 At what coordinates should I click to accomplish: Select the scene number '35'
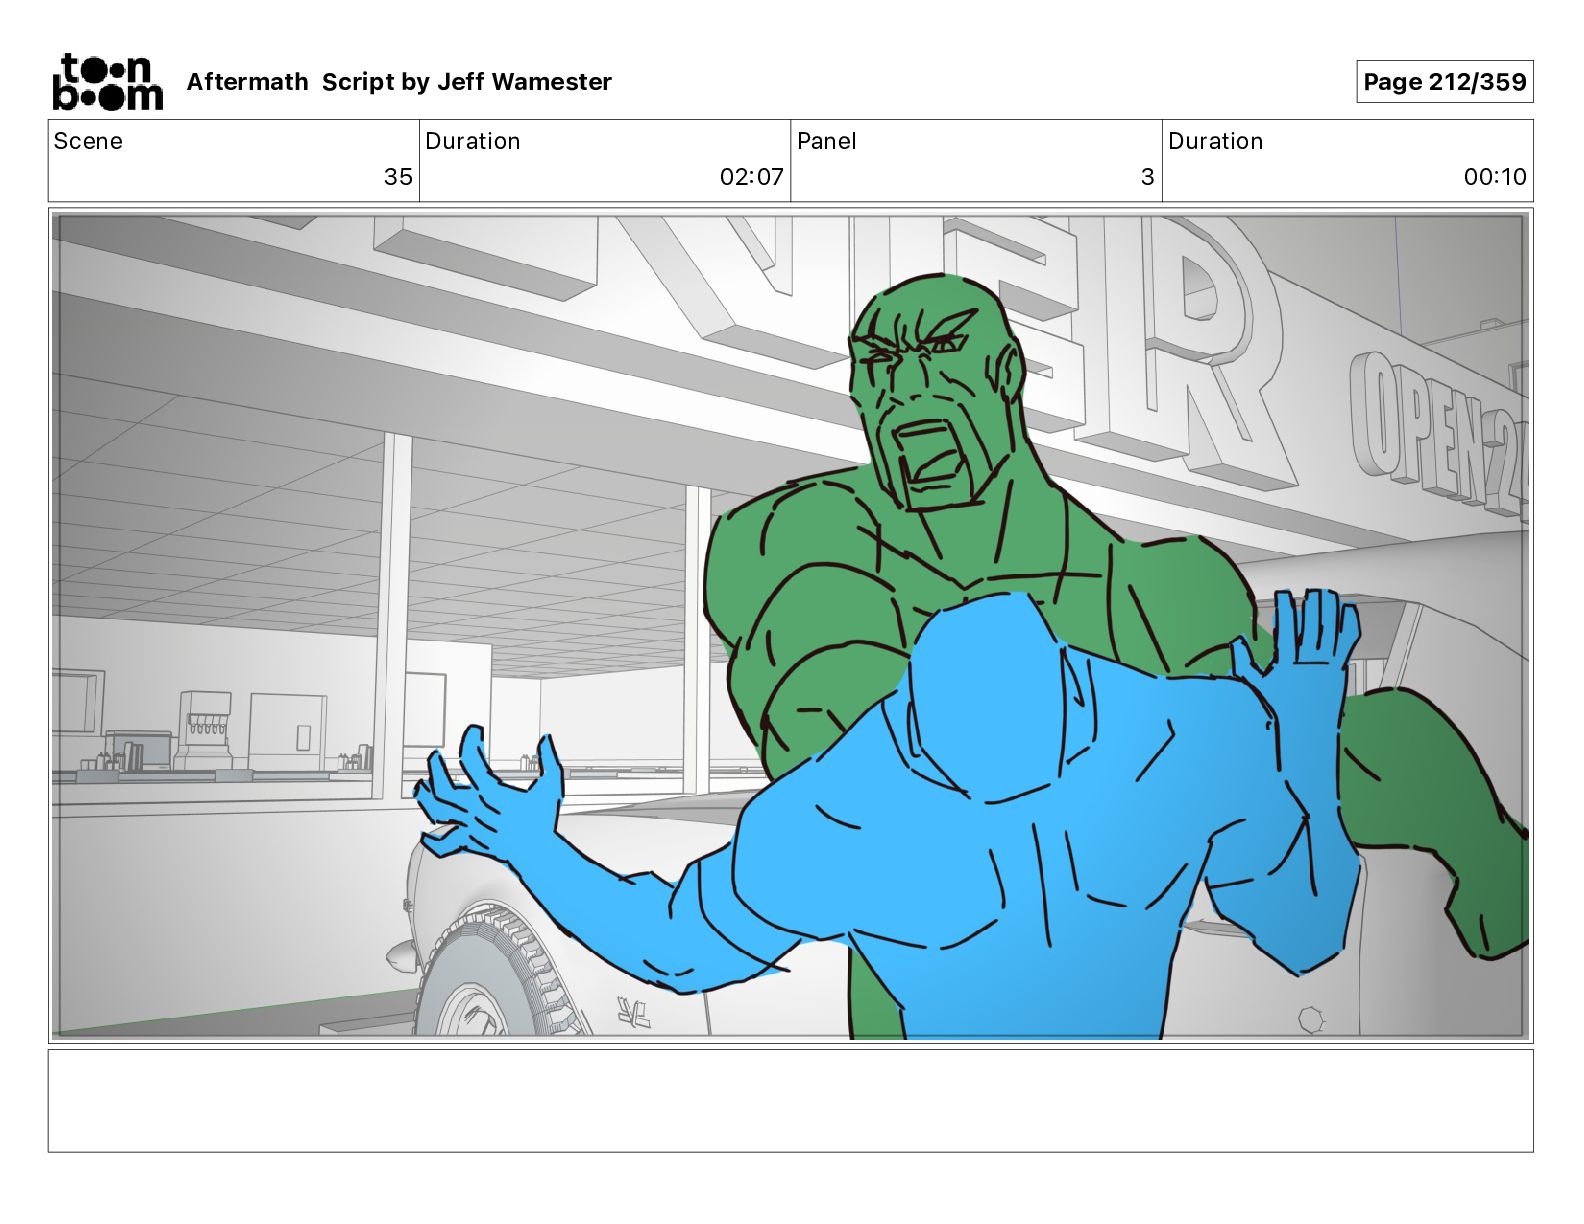click(398, 177)
